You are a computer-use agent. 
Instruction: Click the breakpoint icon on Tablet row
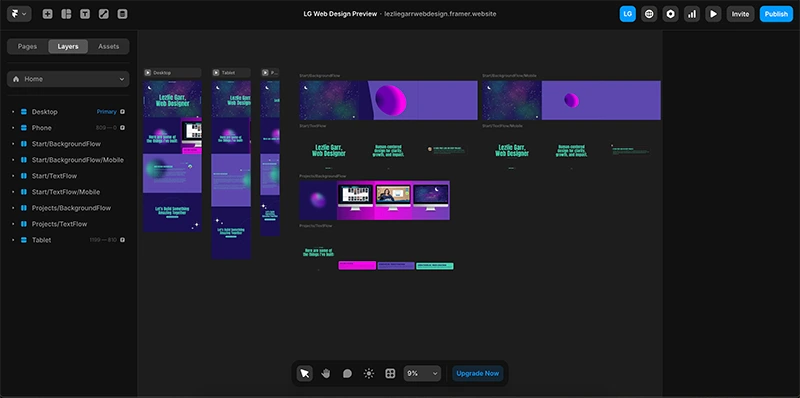pos(122,240)
